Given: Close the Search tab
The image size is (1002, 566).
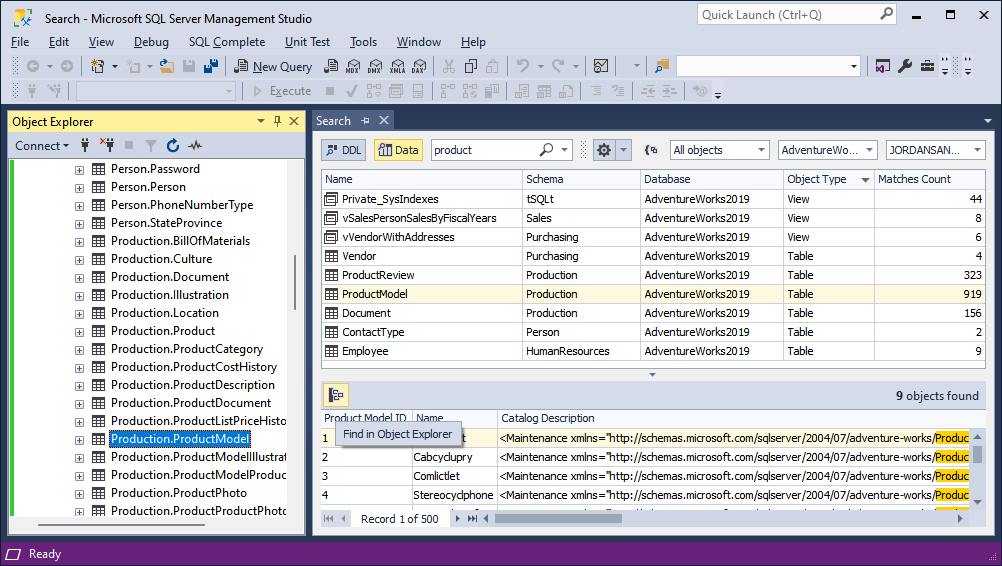Looking at the screenshot, I should (383, 121).
